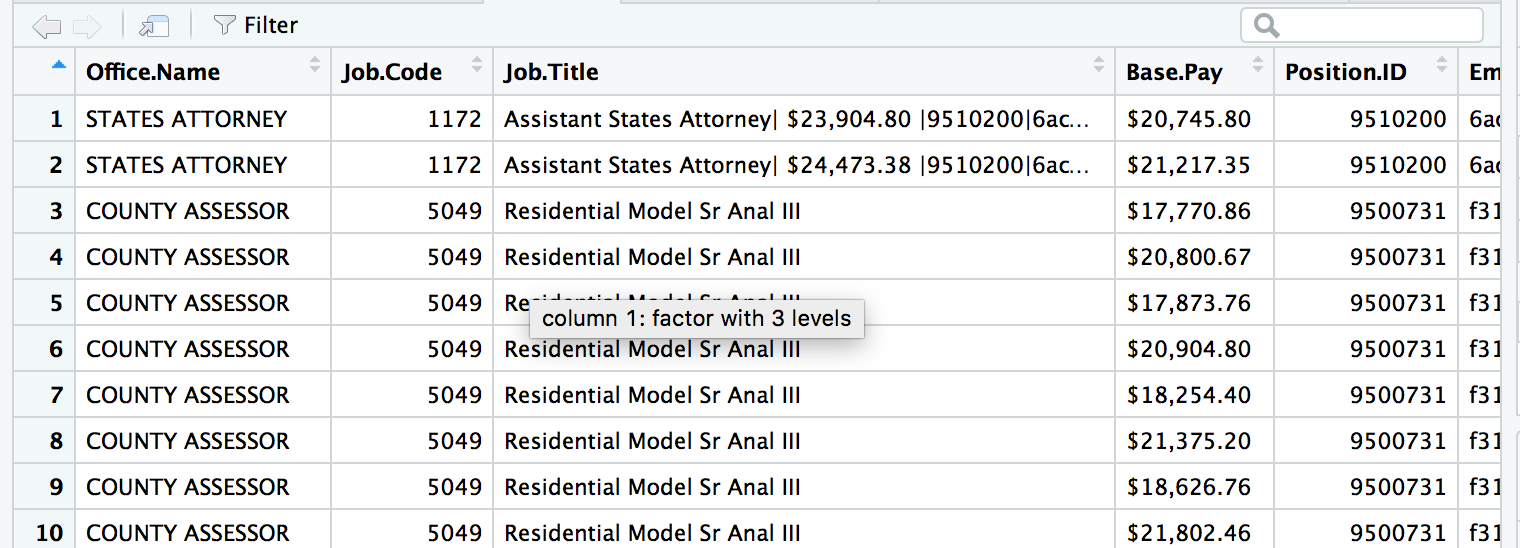Click STATES ATTORNEY cell in row 1
Screen dimensions: 1520x548
[x=186, y=119]
